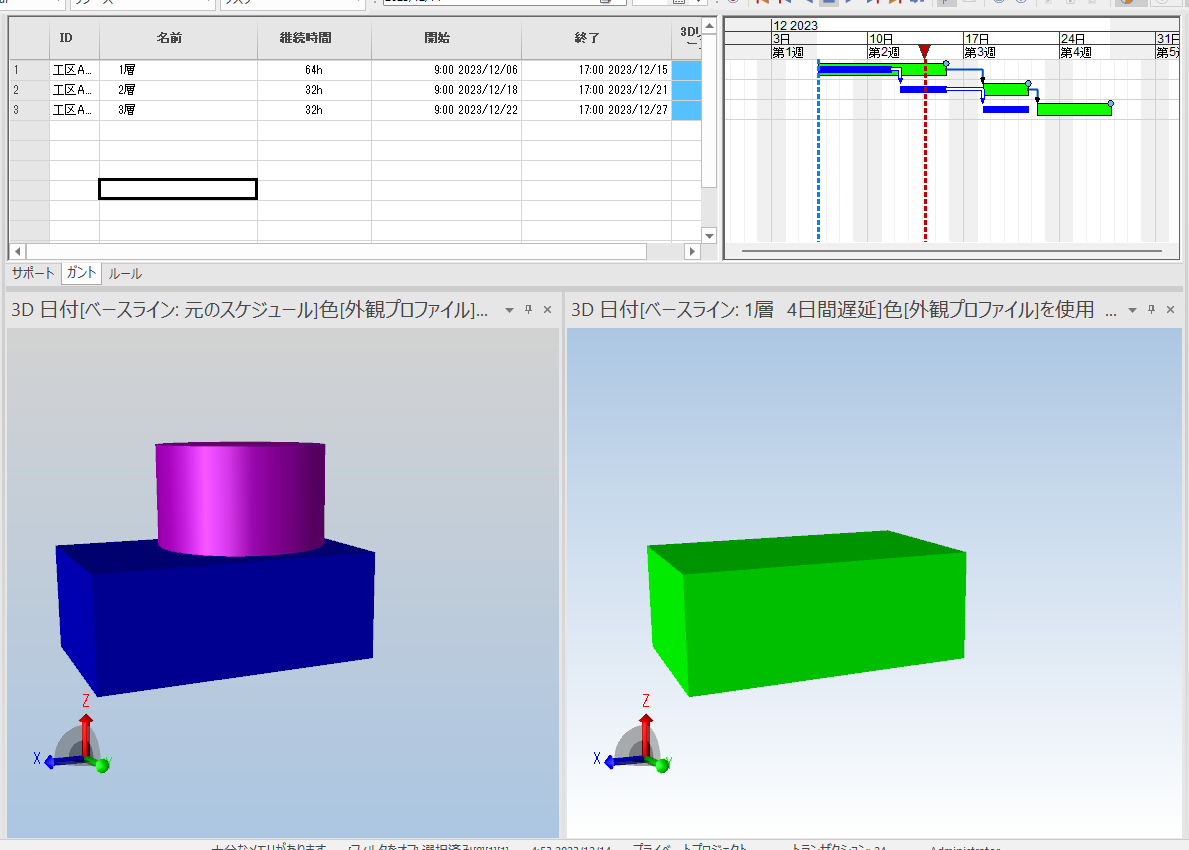1189x850 pixels.
Task: Select row number 3 header
Action: pyautogui.click(x=29, y=110)
